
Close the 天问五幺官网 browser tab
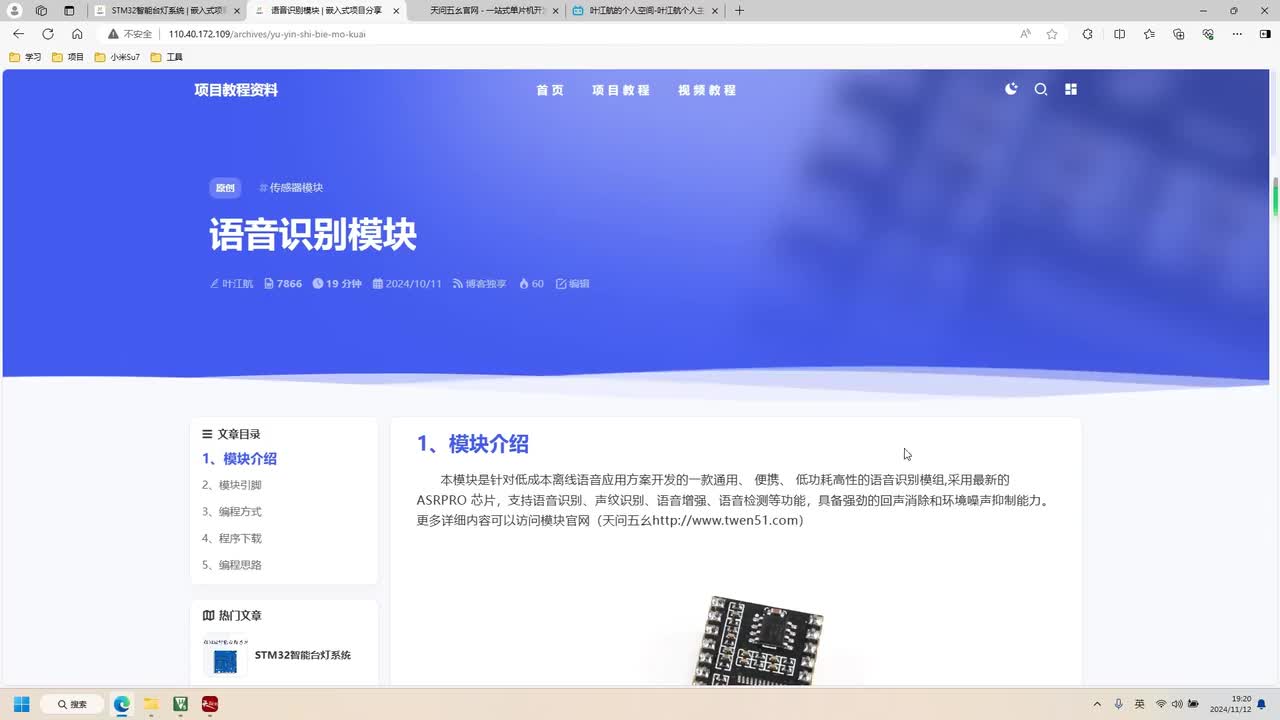coord(554,11)
